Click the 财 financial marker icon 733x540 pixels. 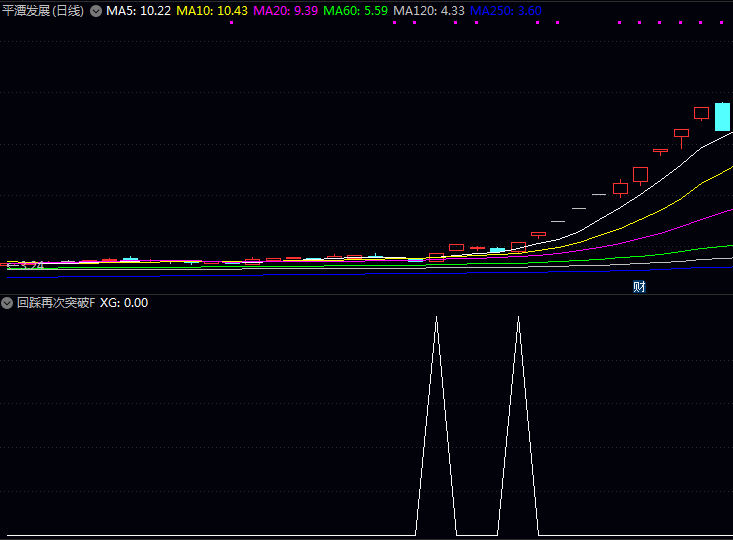(639, 288)
